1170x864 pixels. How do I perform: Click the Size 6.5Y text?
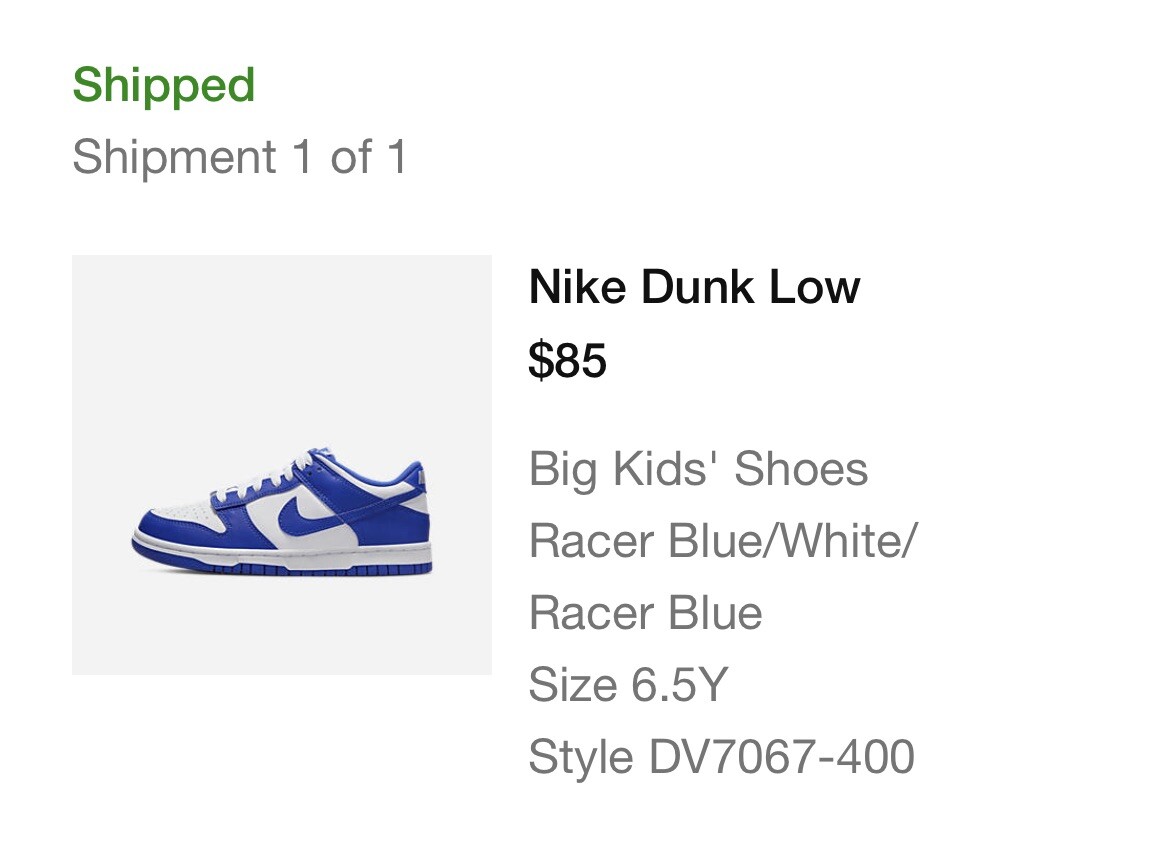(628, 685)
